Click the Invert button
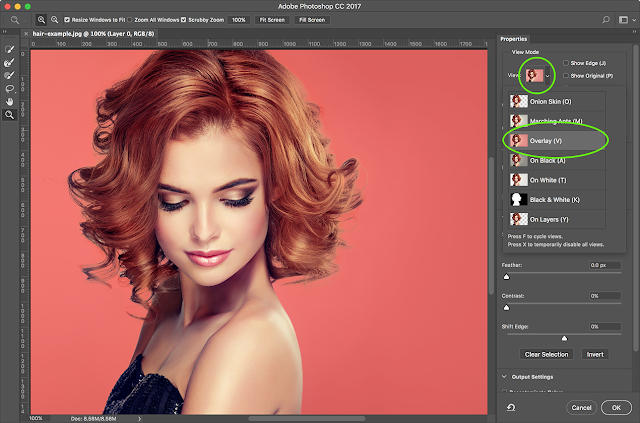Viewport: 640px width, 423px height. pyautogui.click(x=595, y=354)
